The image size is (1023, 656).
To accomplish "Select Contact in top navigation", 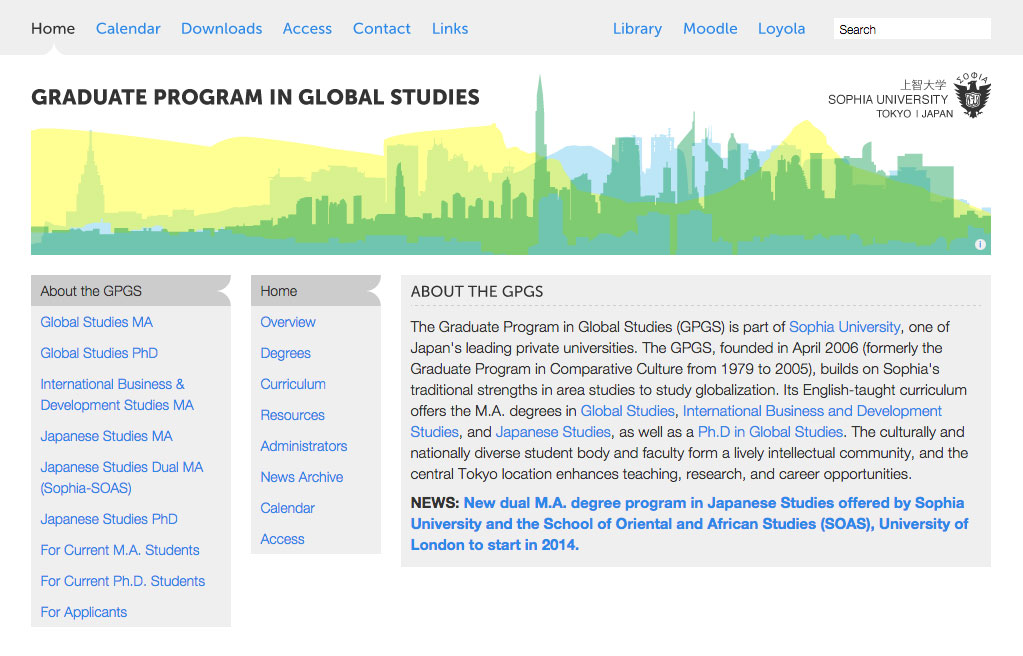I will click(x=382, y=29).
